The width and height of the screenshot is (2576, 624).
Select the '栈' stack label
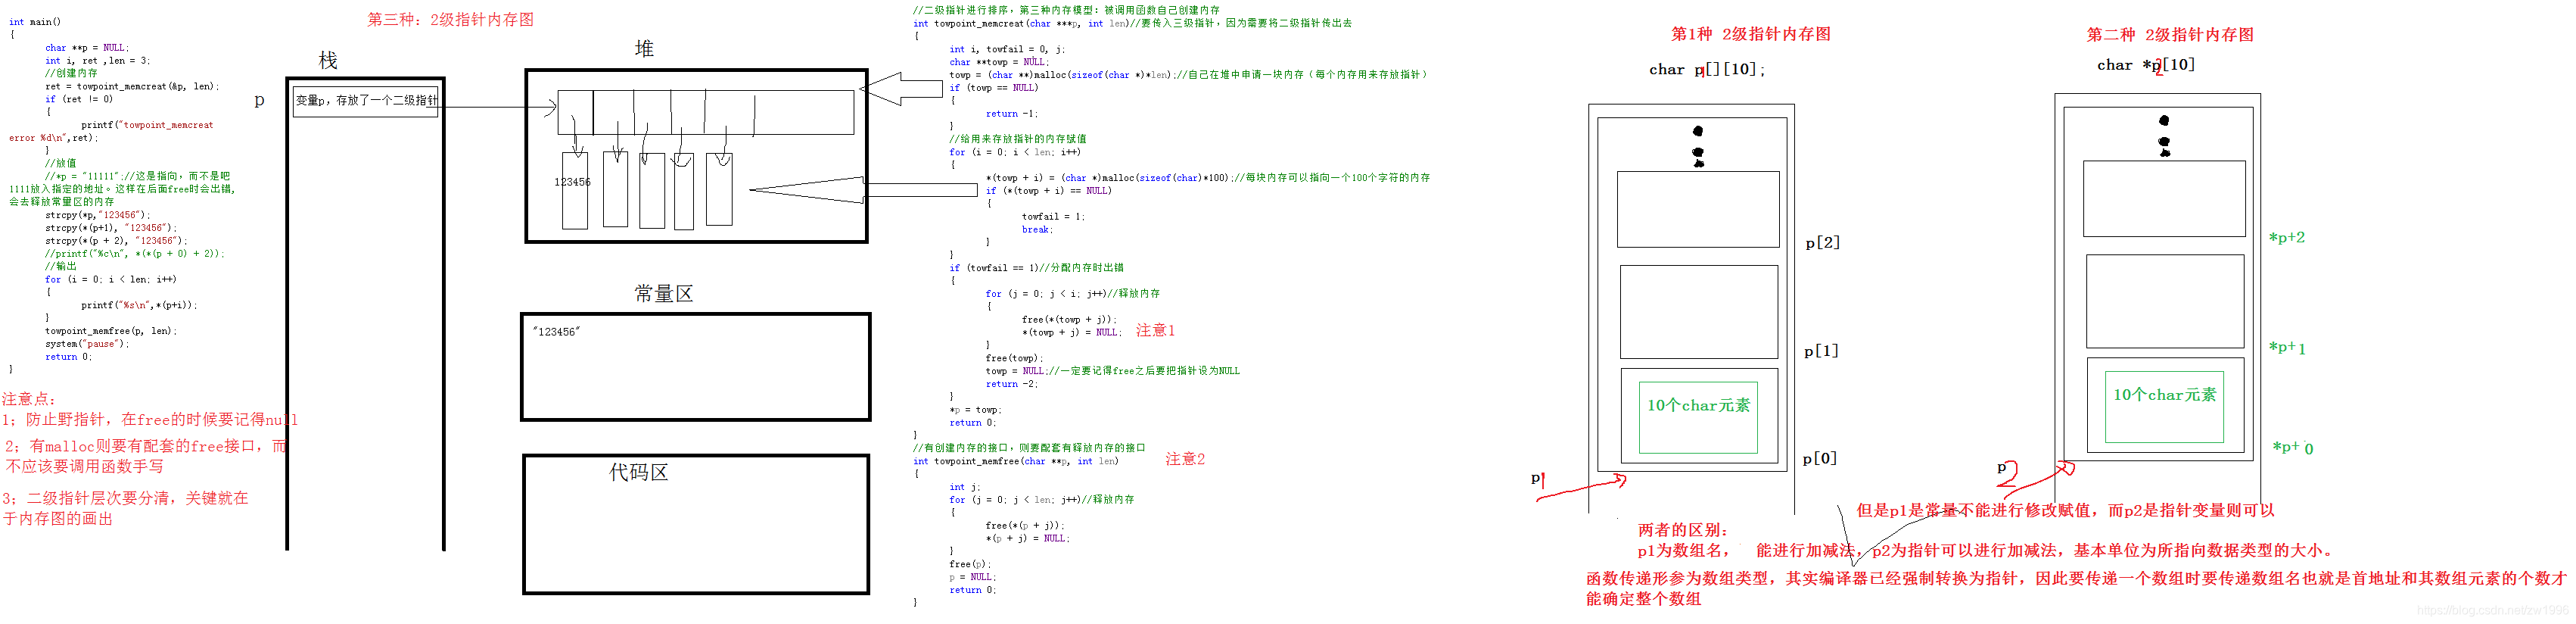[x=328, y=61]
